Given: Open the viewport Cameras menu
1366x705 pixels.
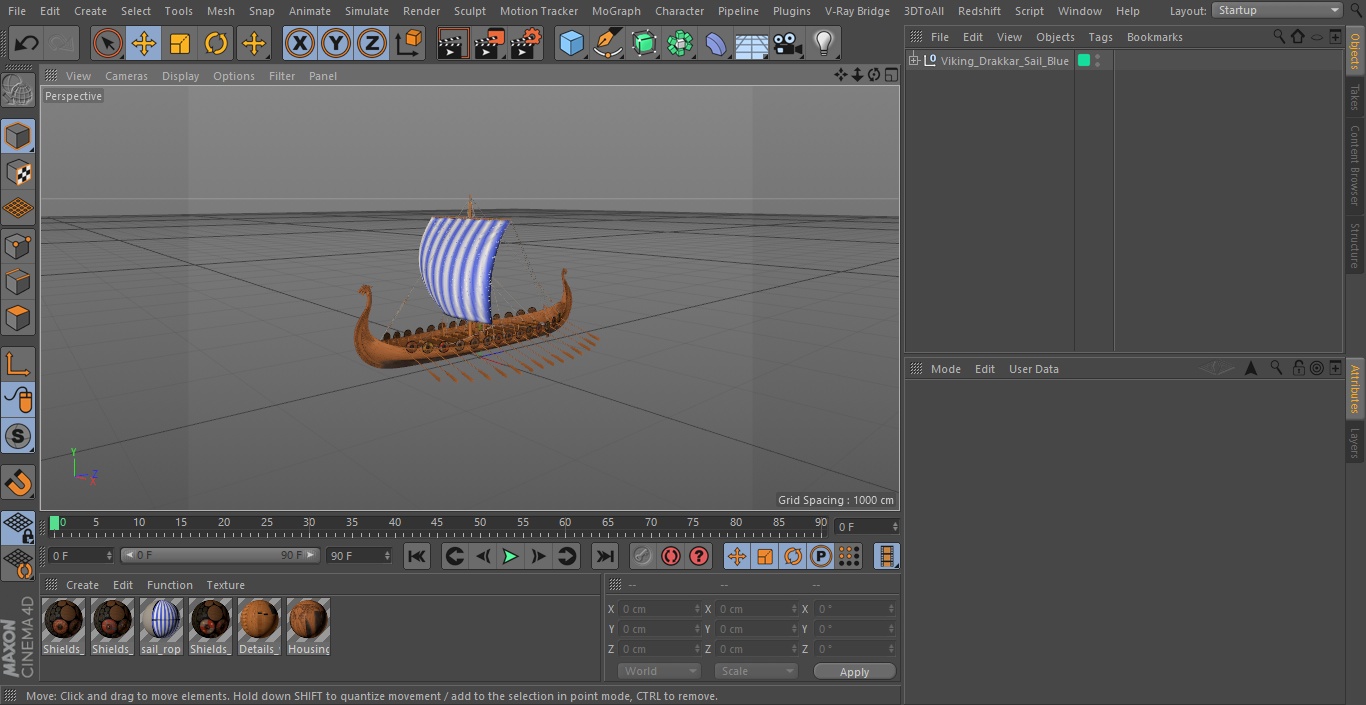Looking at the screenshot, I should [x=126, y=76].
